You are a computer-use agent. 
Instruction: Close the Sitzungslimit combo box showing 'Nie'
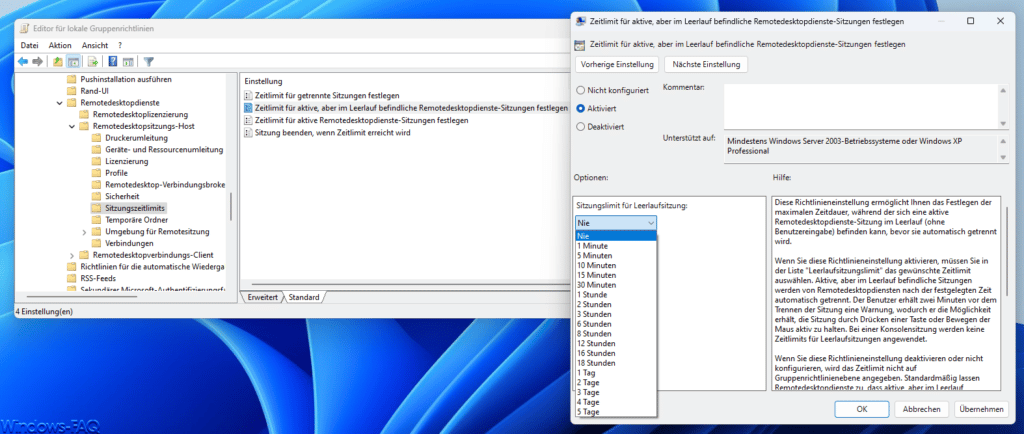pyautogui.click(x=616, y=223)
